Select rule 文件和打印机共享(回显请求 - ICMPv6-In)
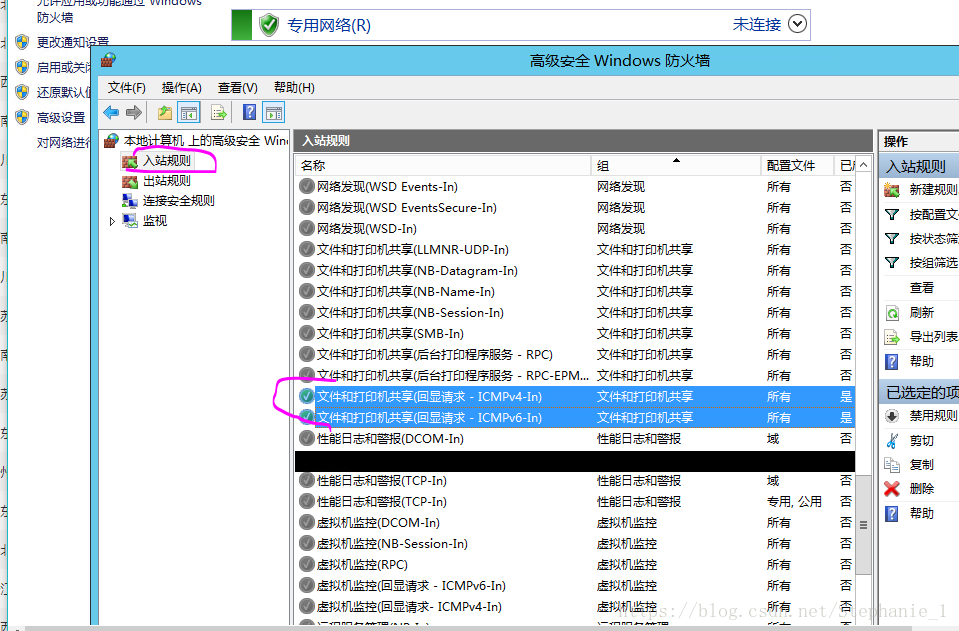The image size is (959, 631). coord(575,418)
